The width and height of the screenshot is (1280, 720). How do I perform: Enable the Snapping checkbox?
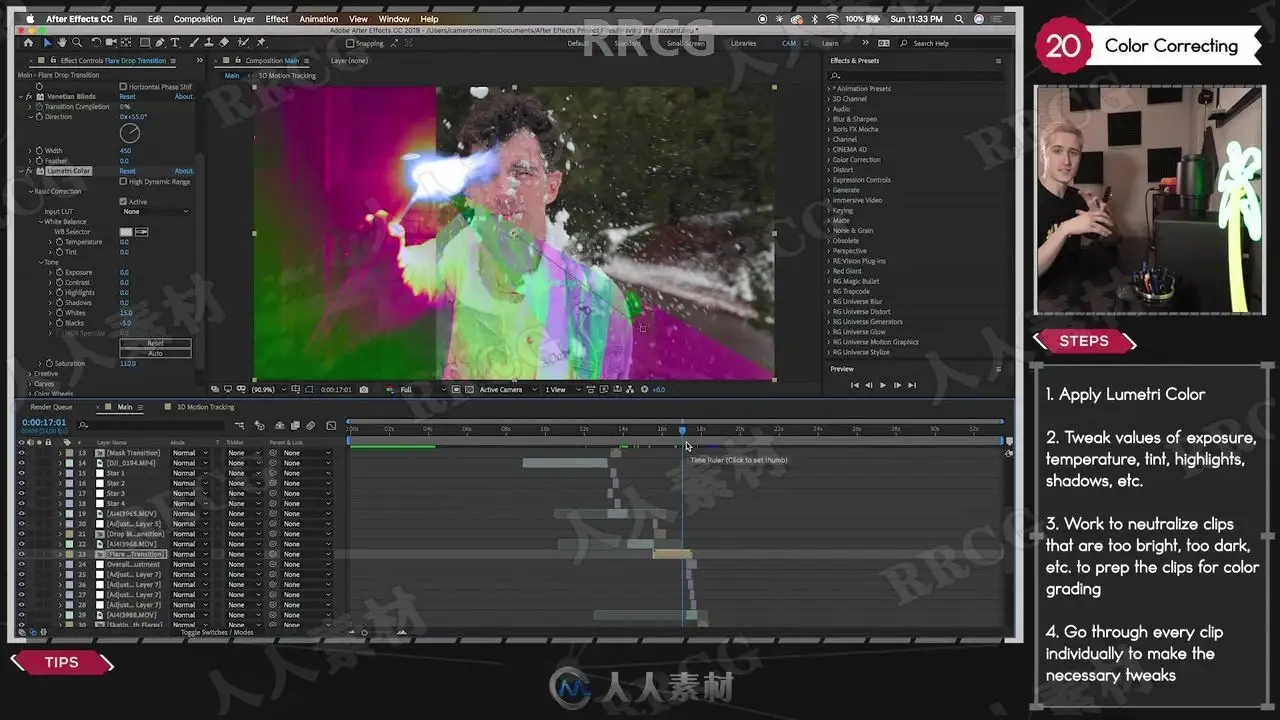[x=350, y=43]
